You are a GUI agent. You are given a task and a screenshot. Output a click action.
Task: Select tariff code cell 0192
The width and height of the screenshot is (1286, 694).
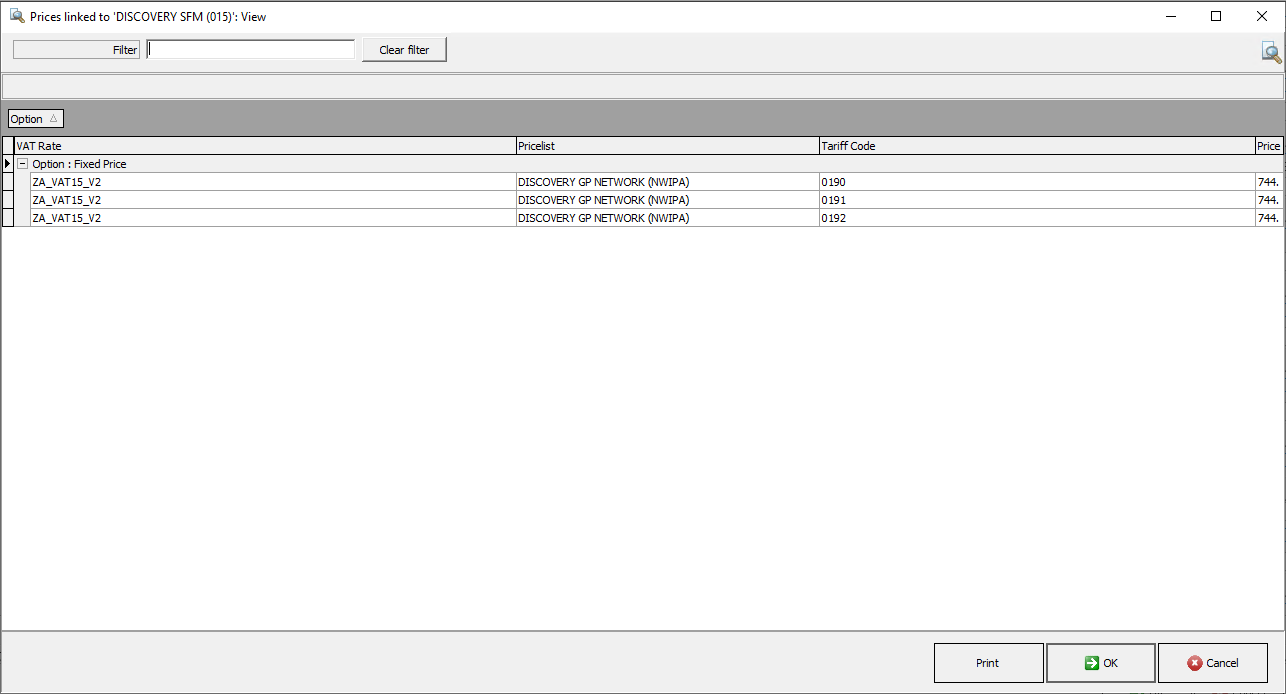click(1037, 218)
